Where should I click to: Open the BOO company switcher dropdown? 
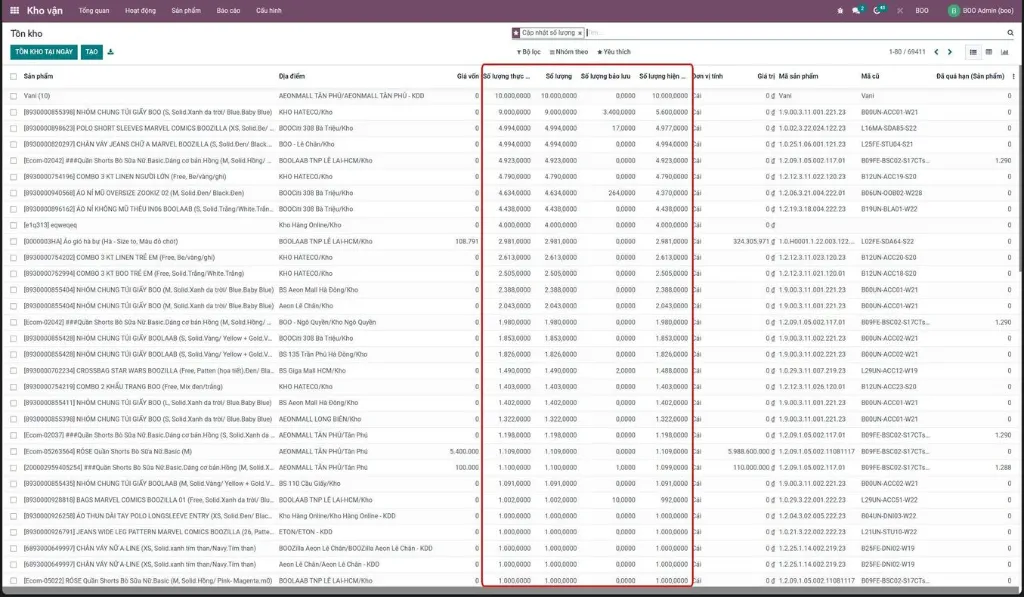pyautogui.click(x=921, y=10)
